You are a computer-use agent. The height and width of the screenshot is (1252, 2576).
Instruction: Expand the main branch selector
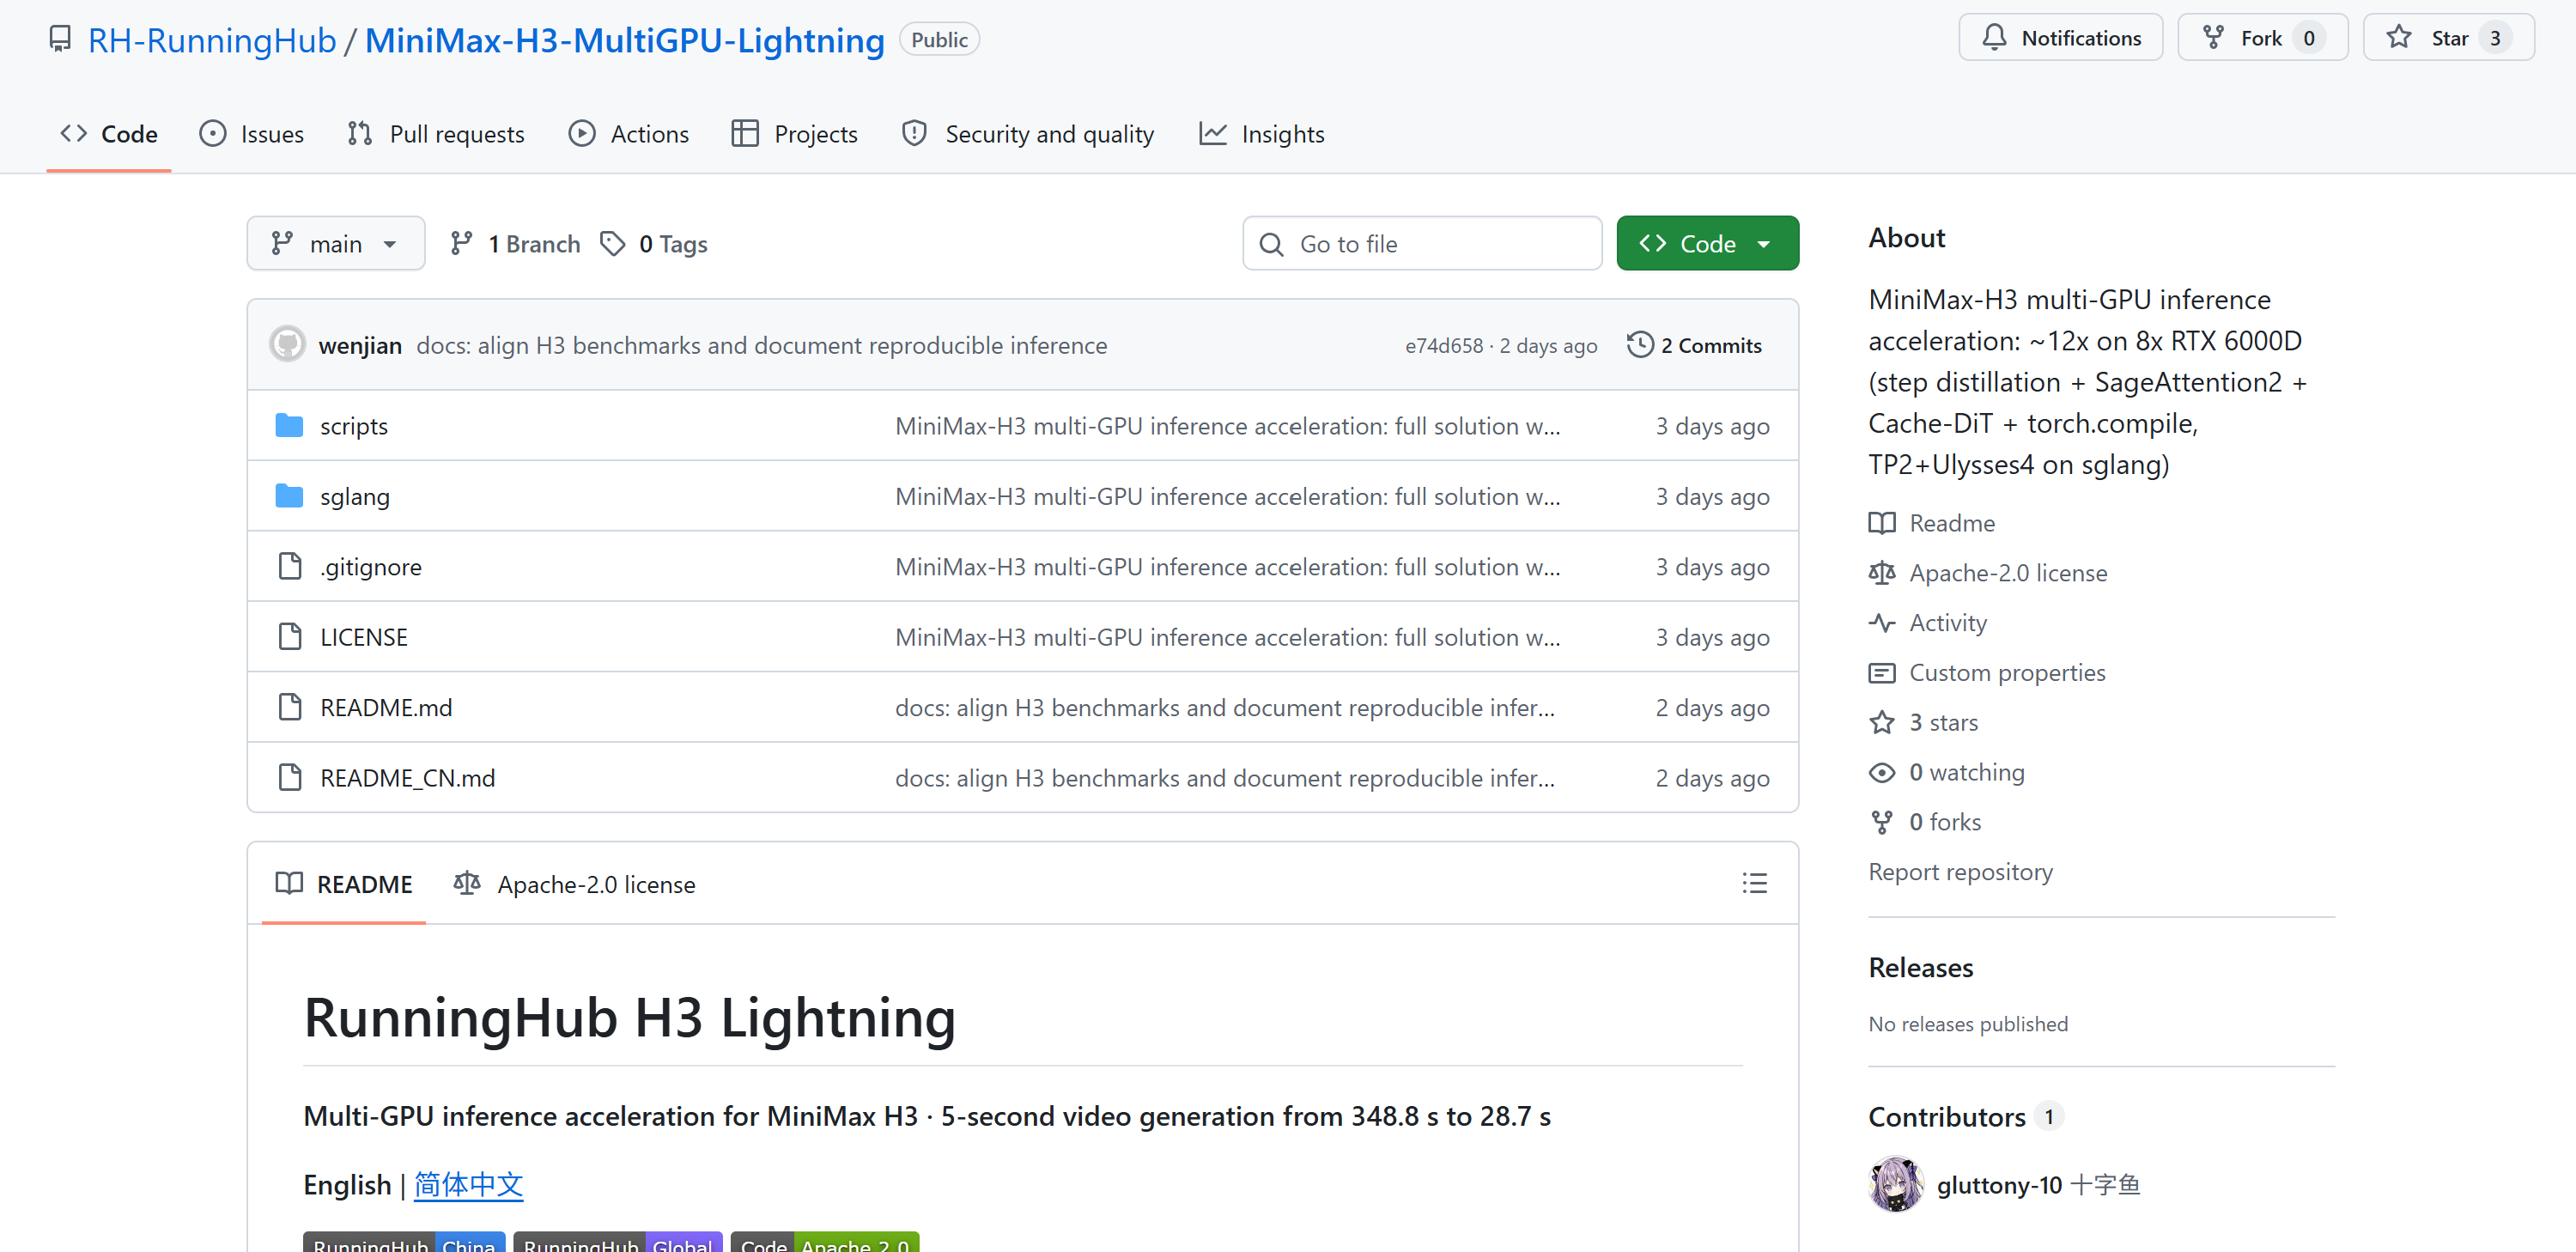tap(336, 243)
